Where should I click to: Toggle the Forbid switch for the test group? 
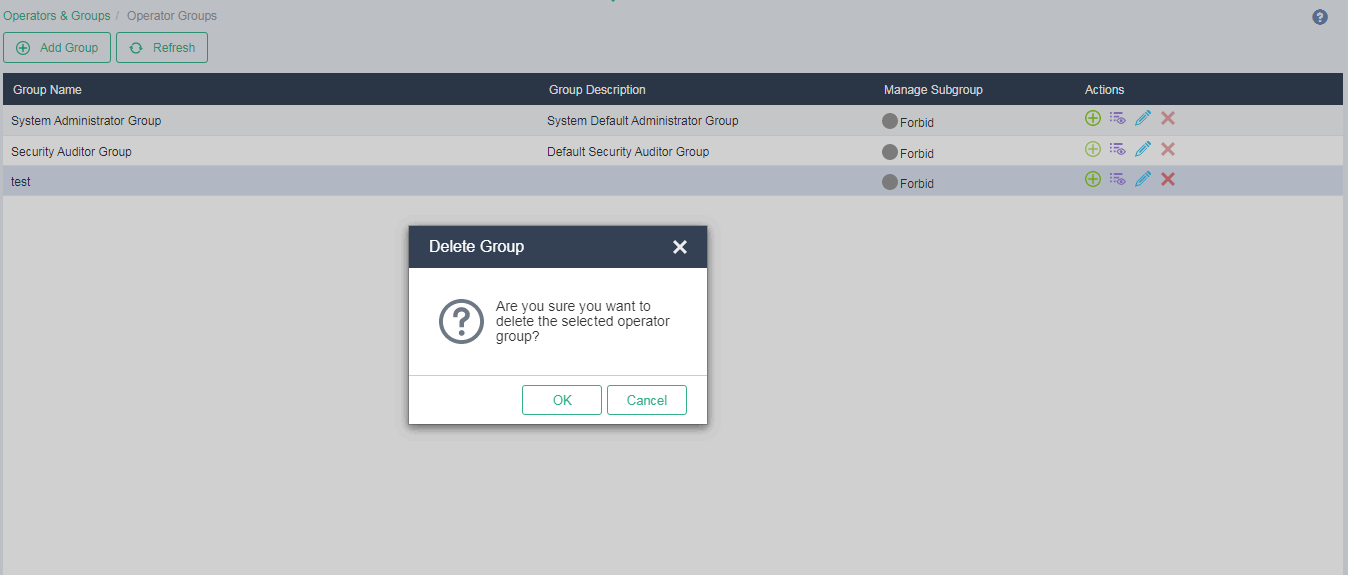[890, 183]
